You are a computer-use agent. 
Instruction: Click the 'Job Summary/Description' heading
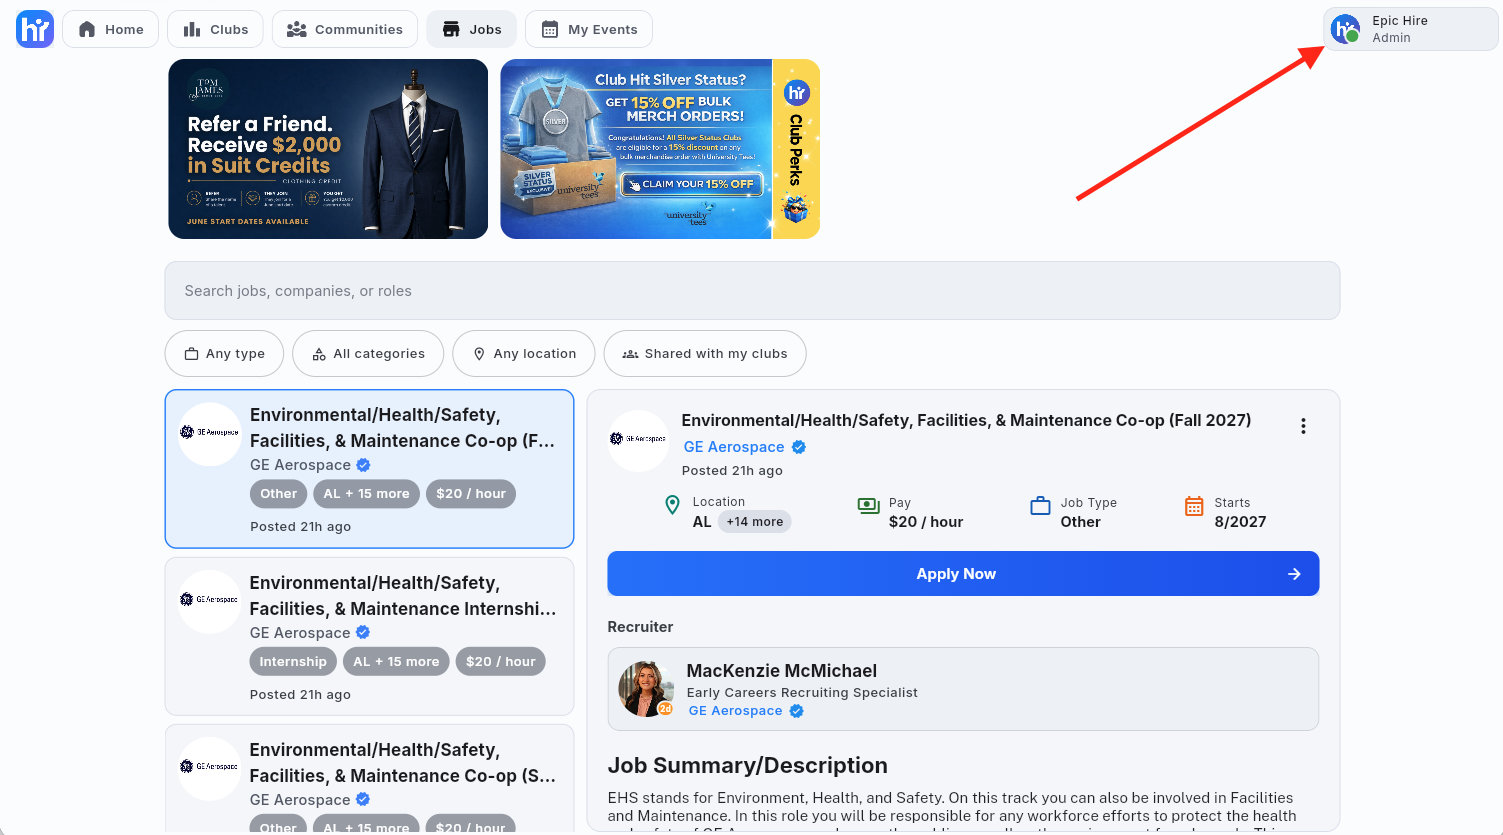[x=748, y=766]
